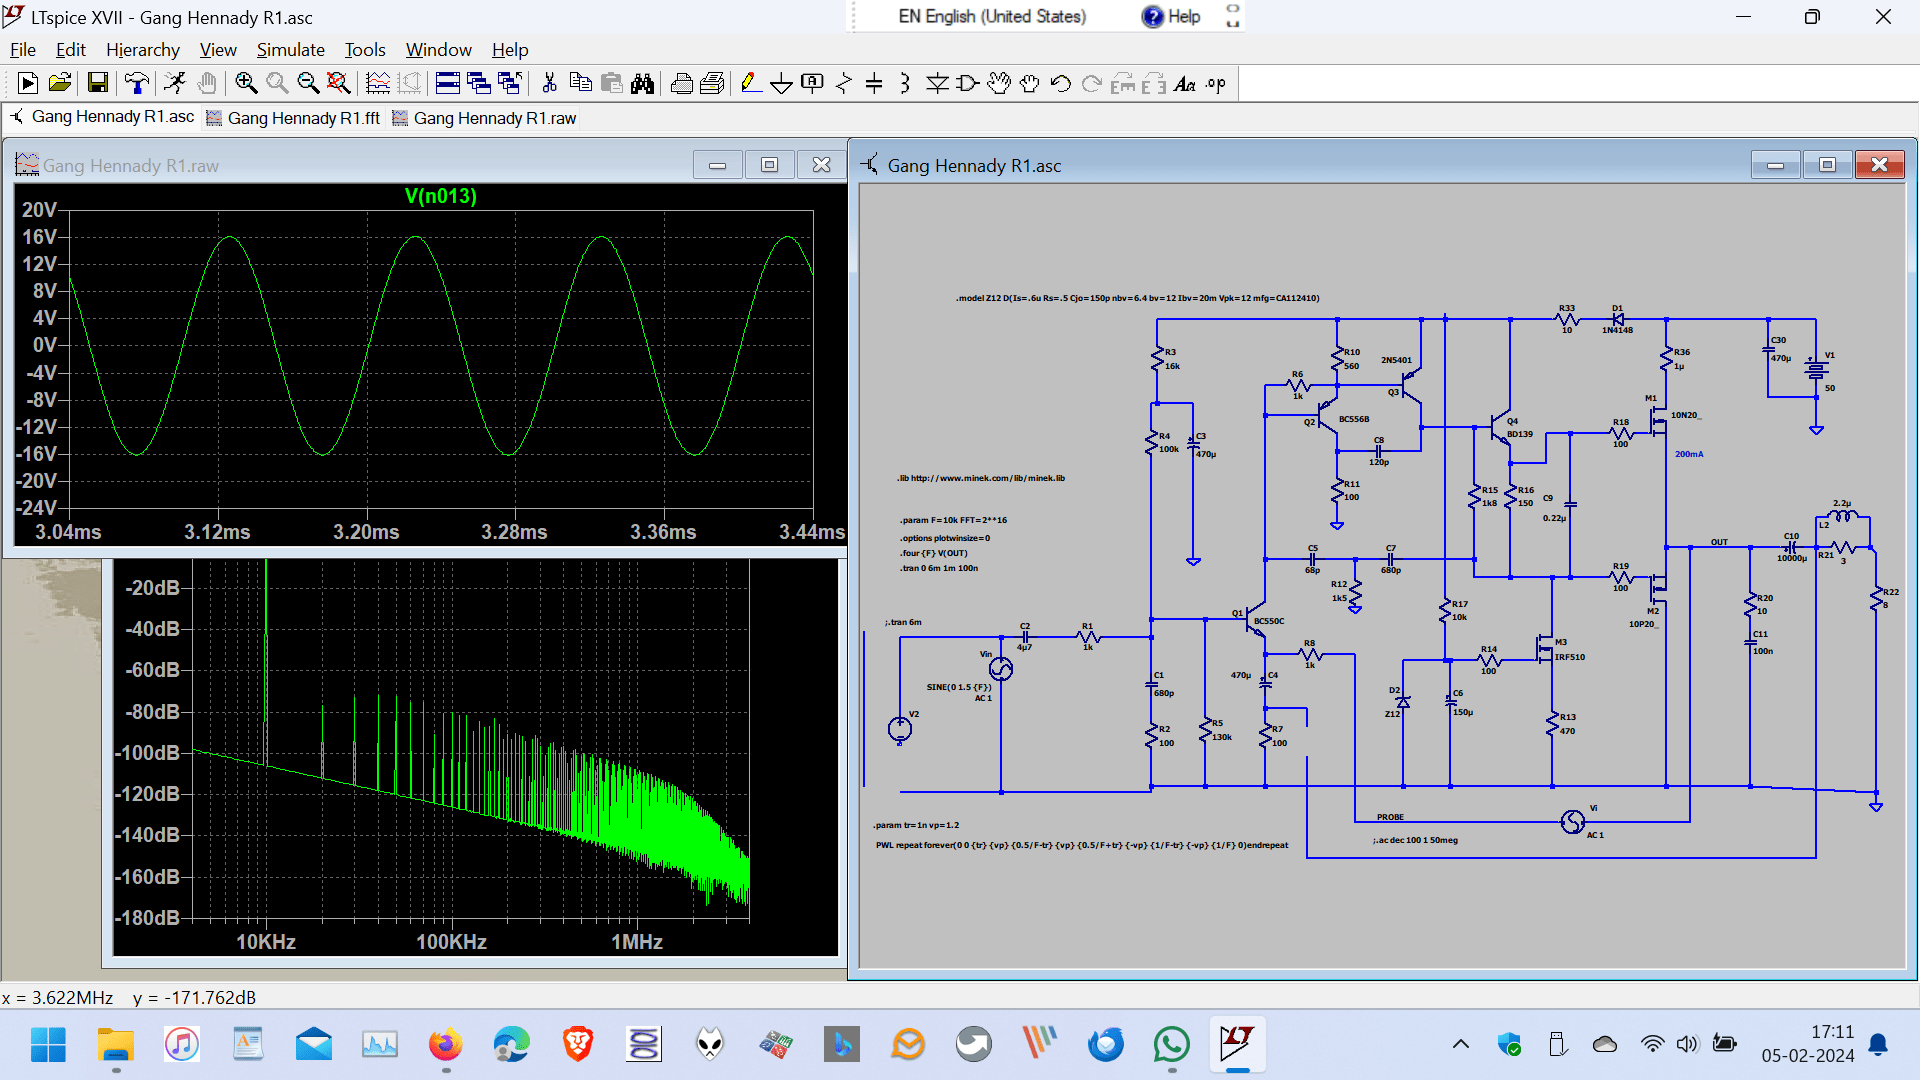Select the Drag hand tool
1920x1080 pixels.
tap(1030, 84)
